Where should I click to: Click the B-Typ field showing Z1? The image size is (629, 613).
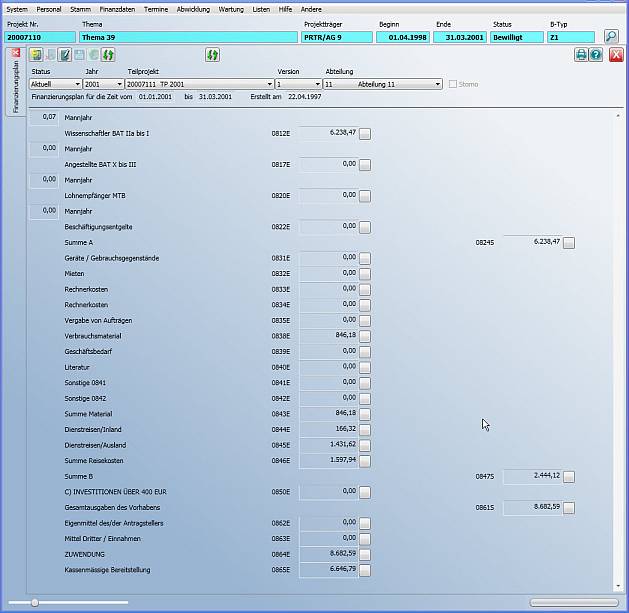571,37
